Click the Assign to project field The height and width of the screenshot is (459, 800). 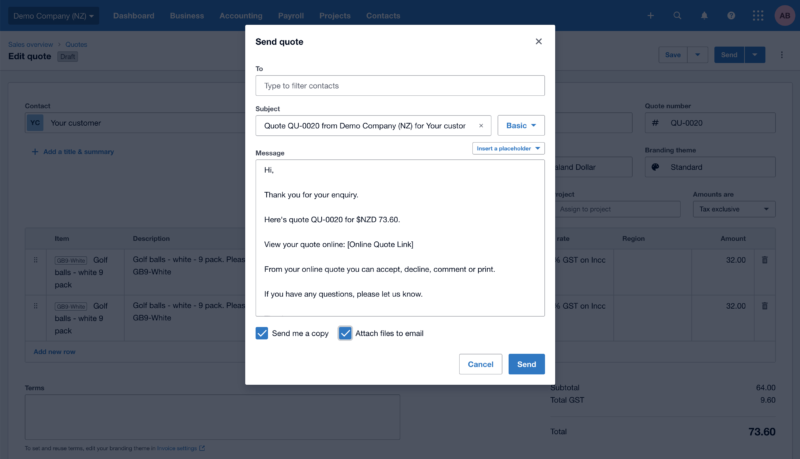(x=618, y=209)
